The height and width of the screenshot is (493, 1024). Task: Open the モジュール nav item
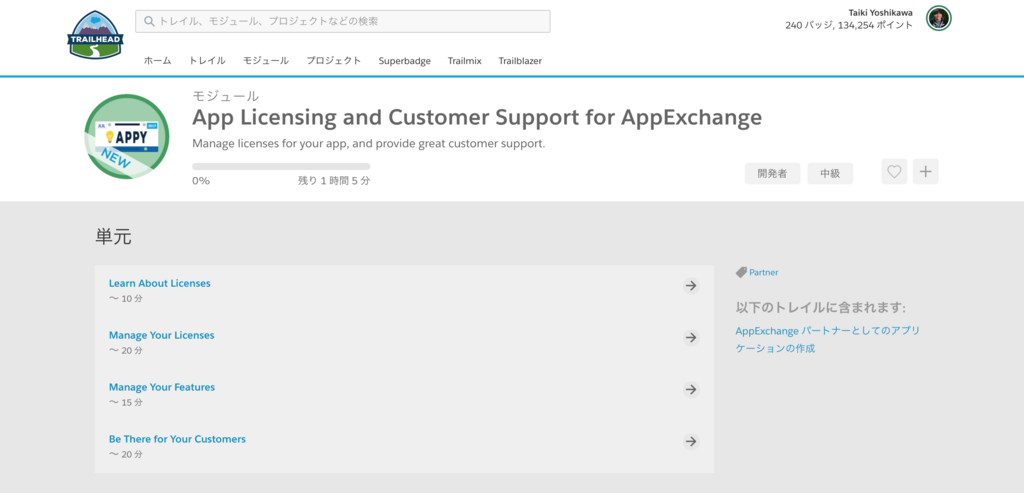pyautogui.click(x=266, y=61)
